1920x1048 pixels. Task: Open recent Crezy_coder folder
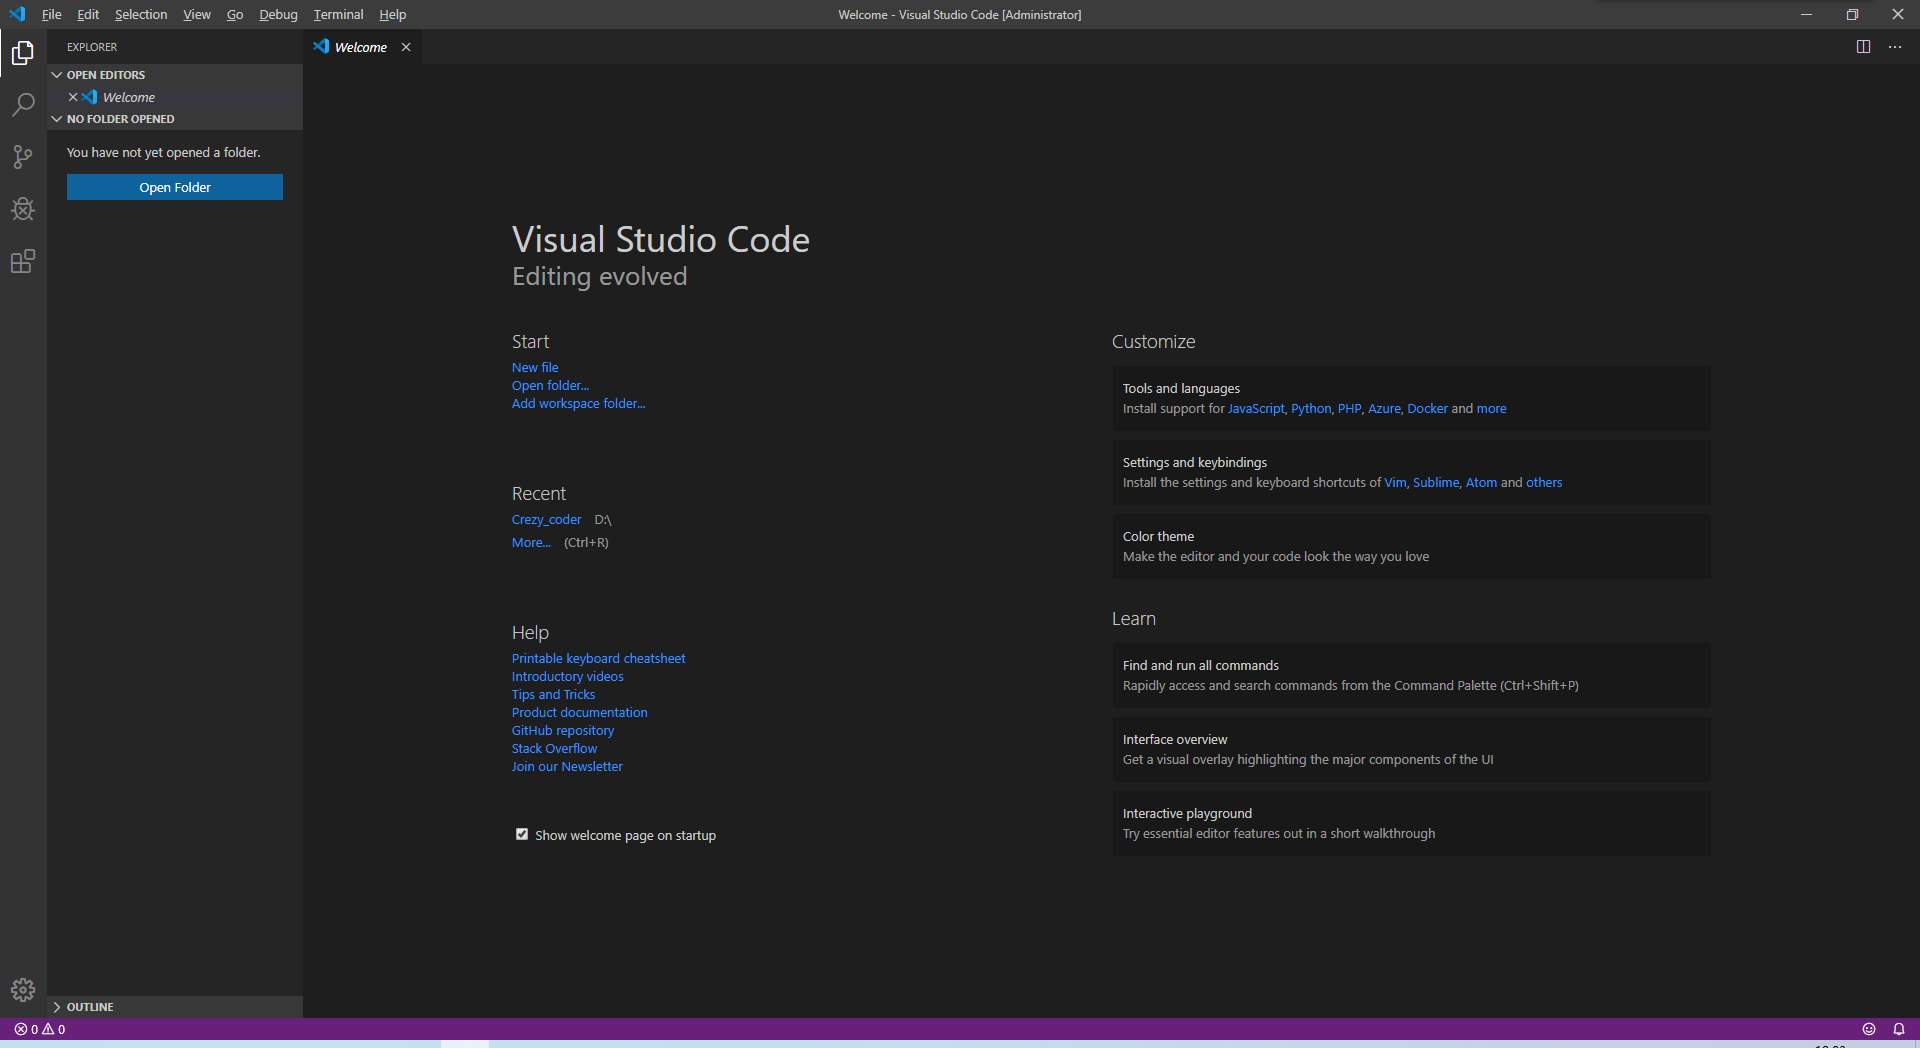click(546, 519)
